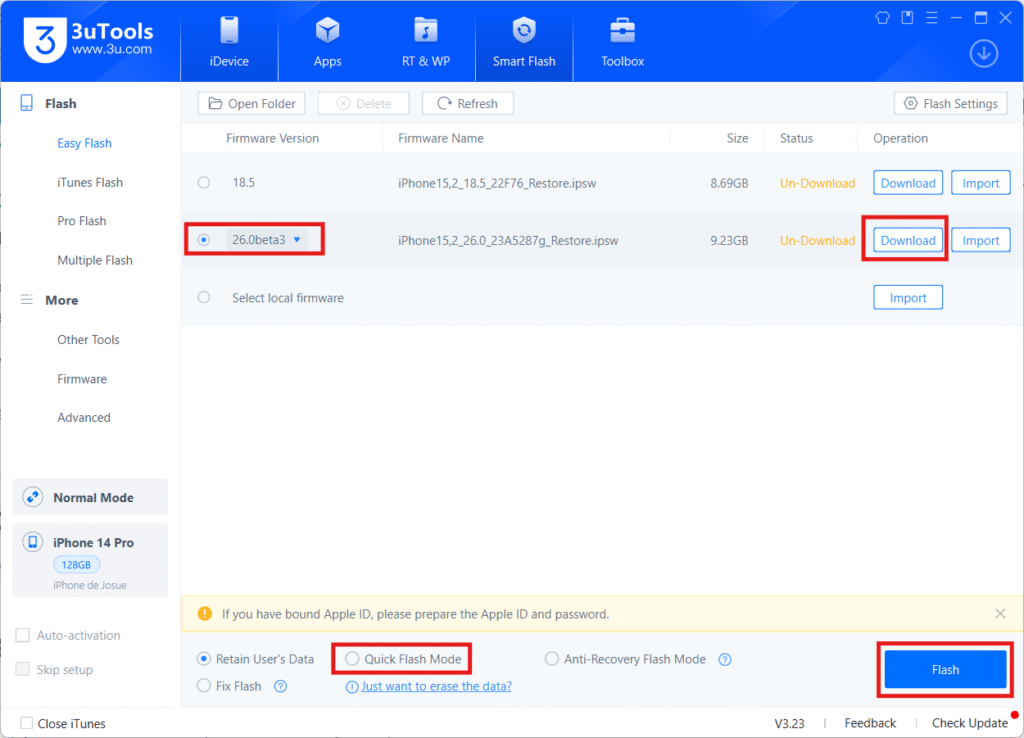Click the Size column header
The width and height of the screenshot is (1024, 738).
pyautogui.click(x=737, y=138)
